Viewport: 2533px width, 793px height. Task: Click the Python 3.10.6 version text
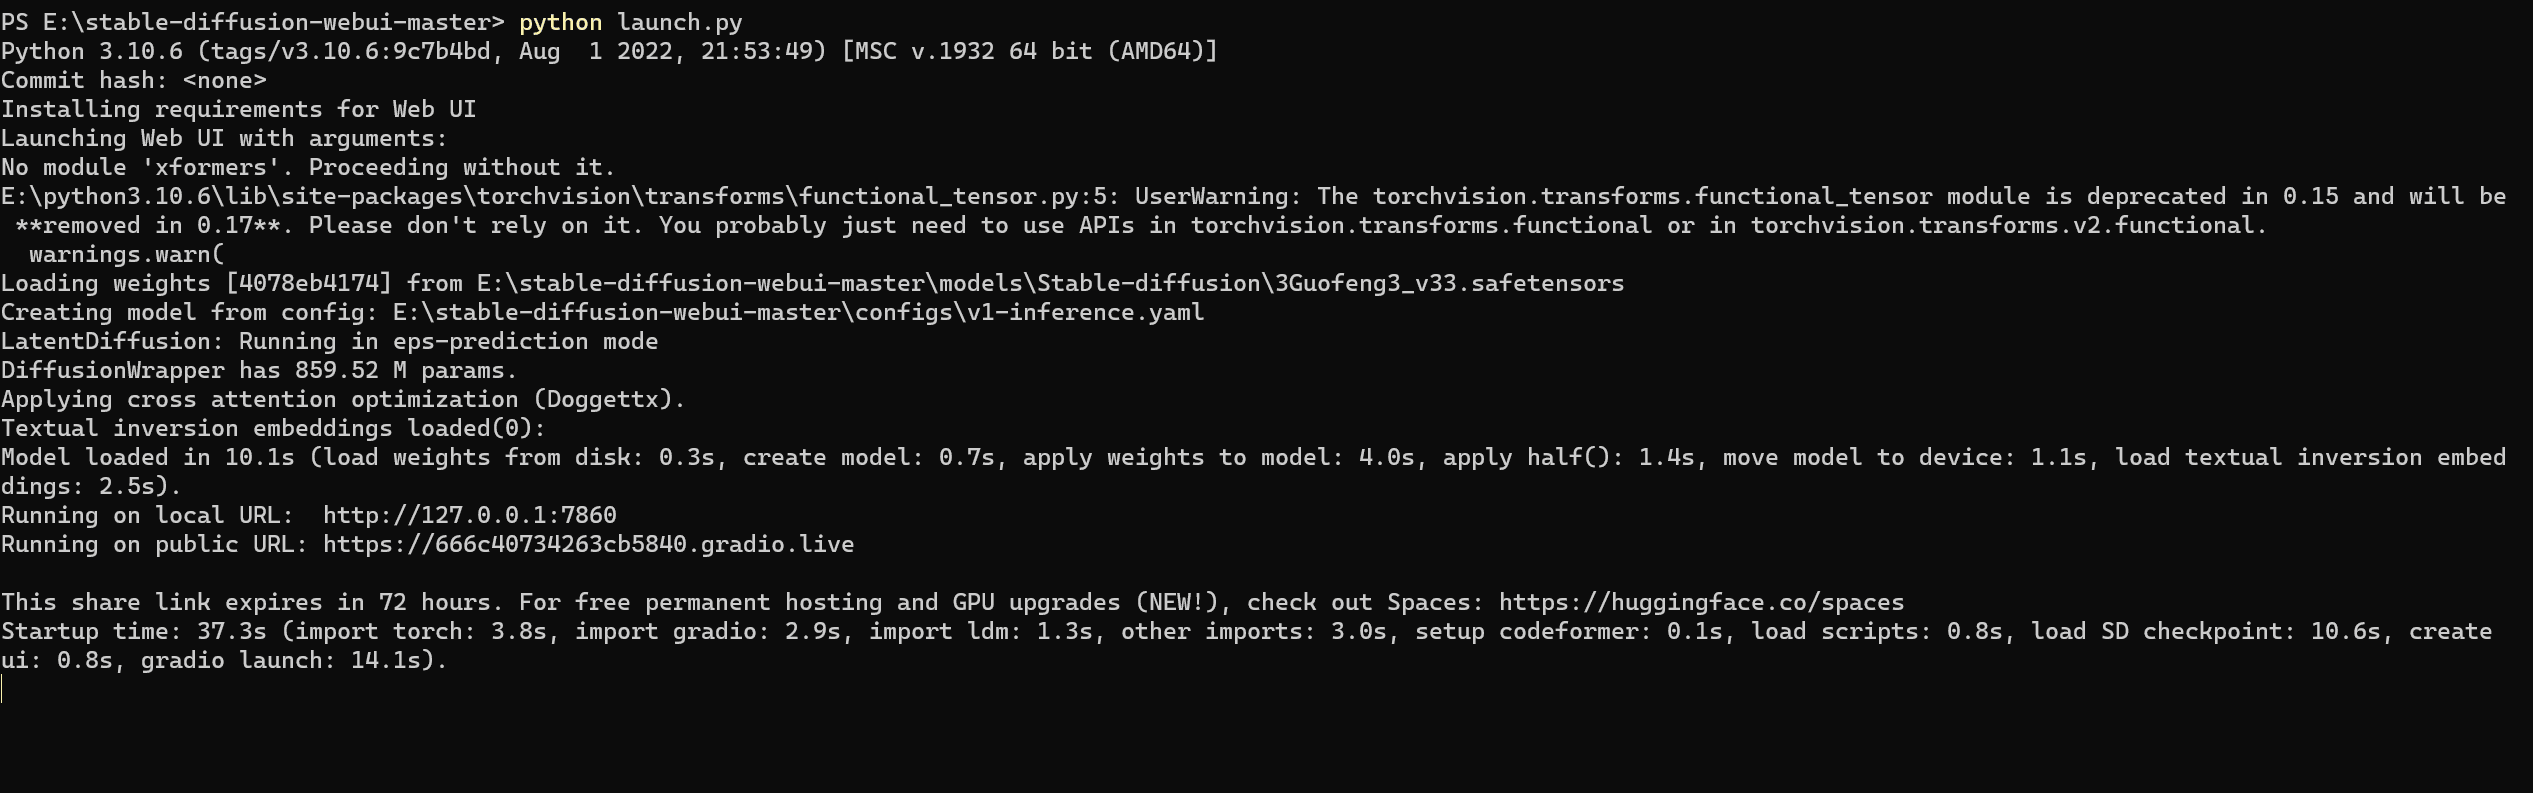[x=92, y=51]
